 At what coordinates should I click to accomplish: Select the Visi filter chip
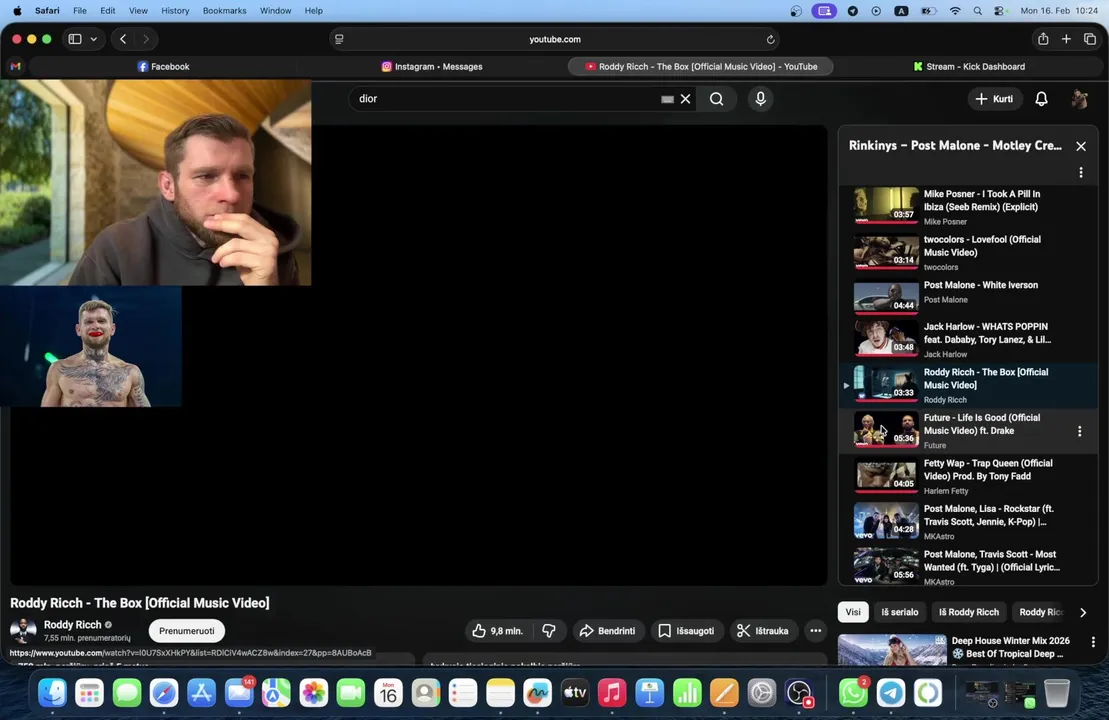click(x=853, y=612)
